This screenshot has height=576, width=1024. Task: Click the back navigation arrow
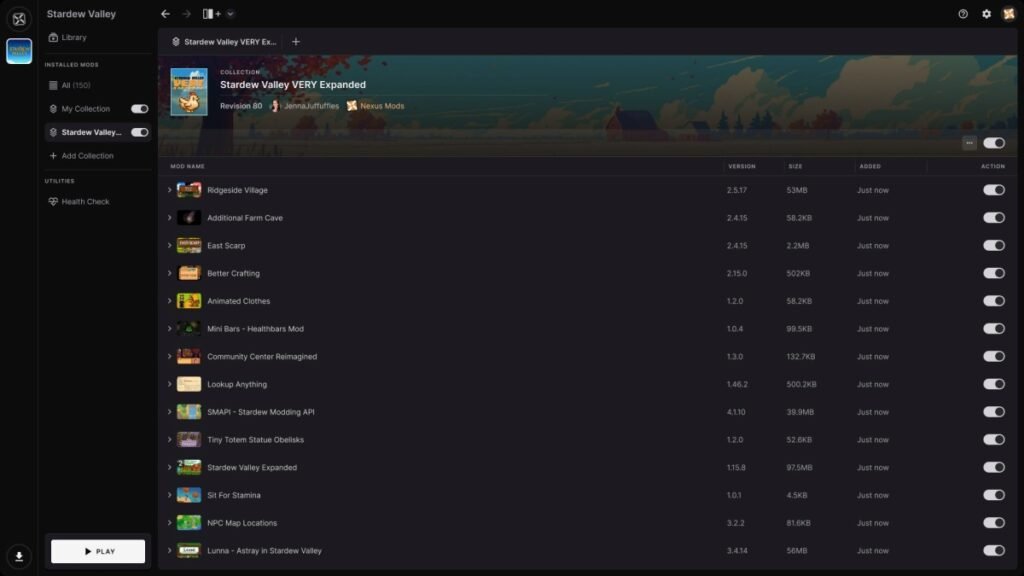tap(165, 14)
